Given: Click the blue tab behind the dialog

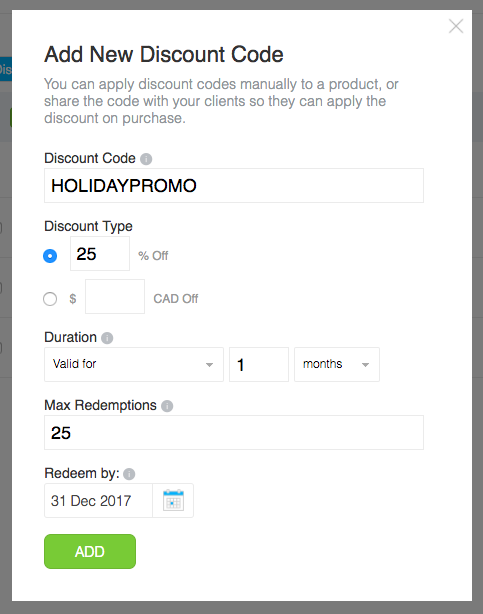Looking at the screenshot, I should (6, 69).
